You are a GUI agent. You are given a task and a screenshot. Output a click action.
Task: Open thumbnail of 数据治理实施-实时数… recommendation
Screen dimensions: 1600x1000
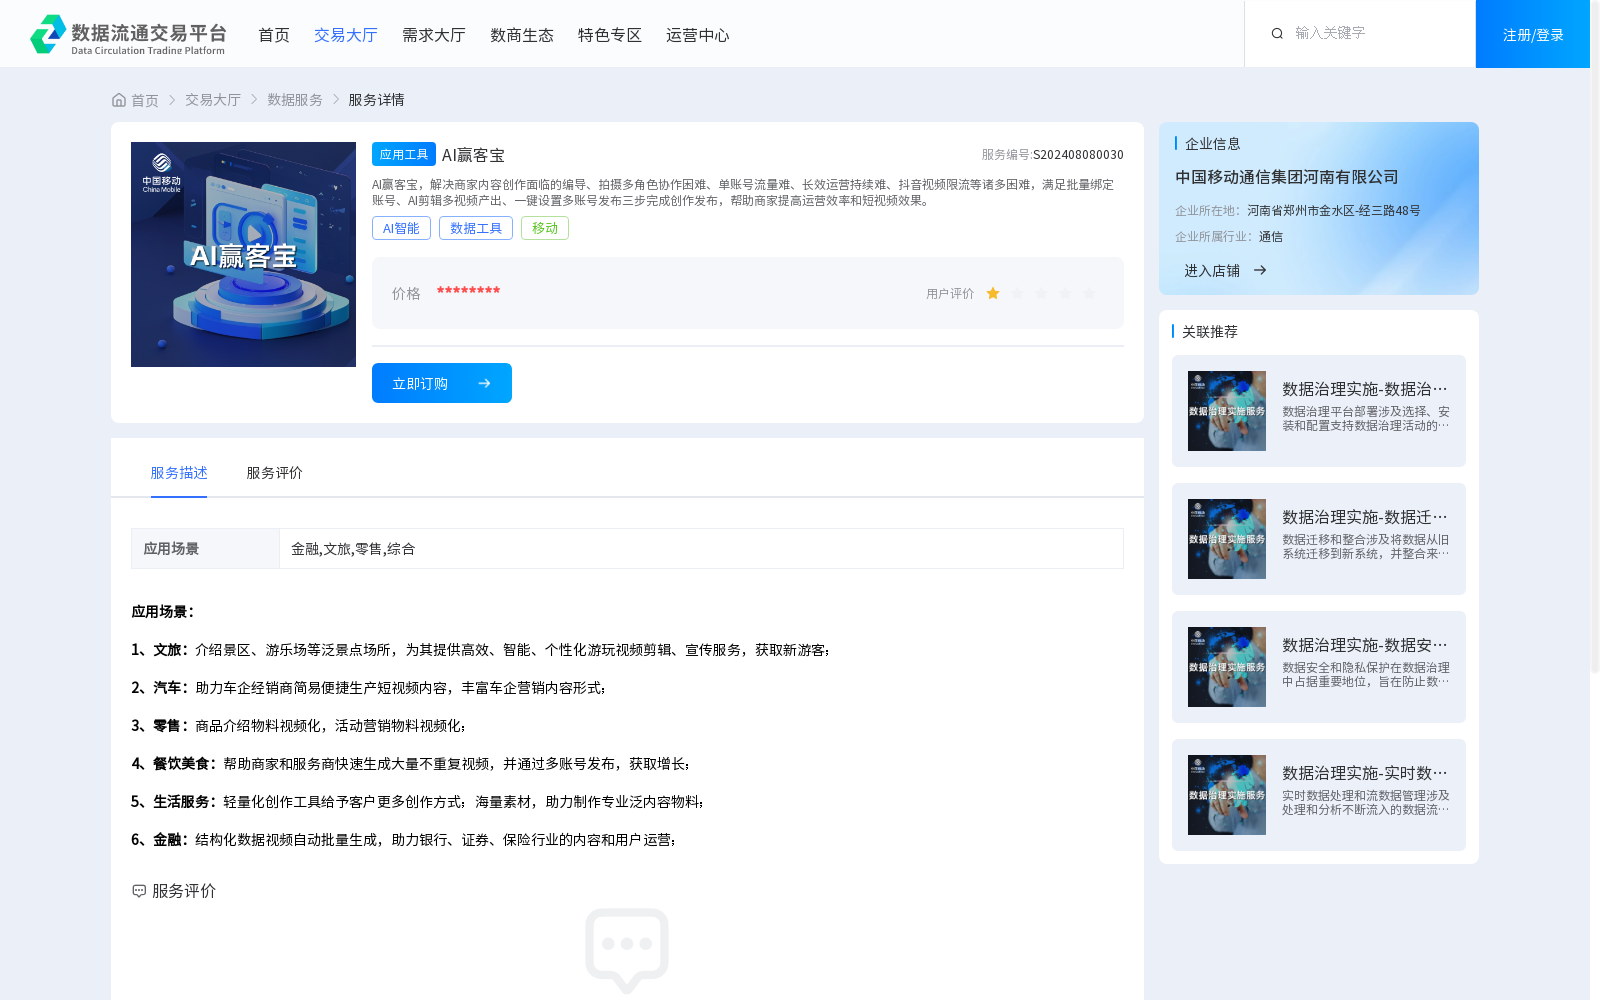(x=1227, y=795)
